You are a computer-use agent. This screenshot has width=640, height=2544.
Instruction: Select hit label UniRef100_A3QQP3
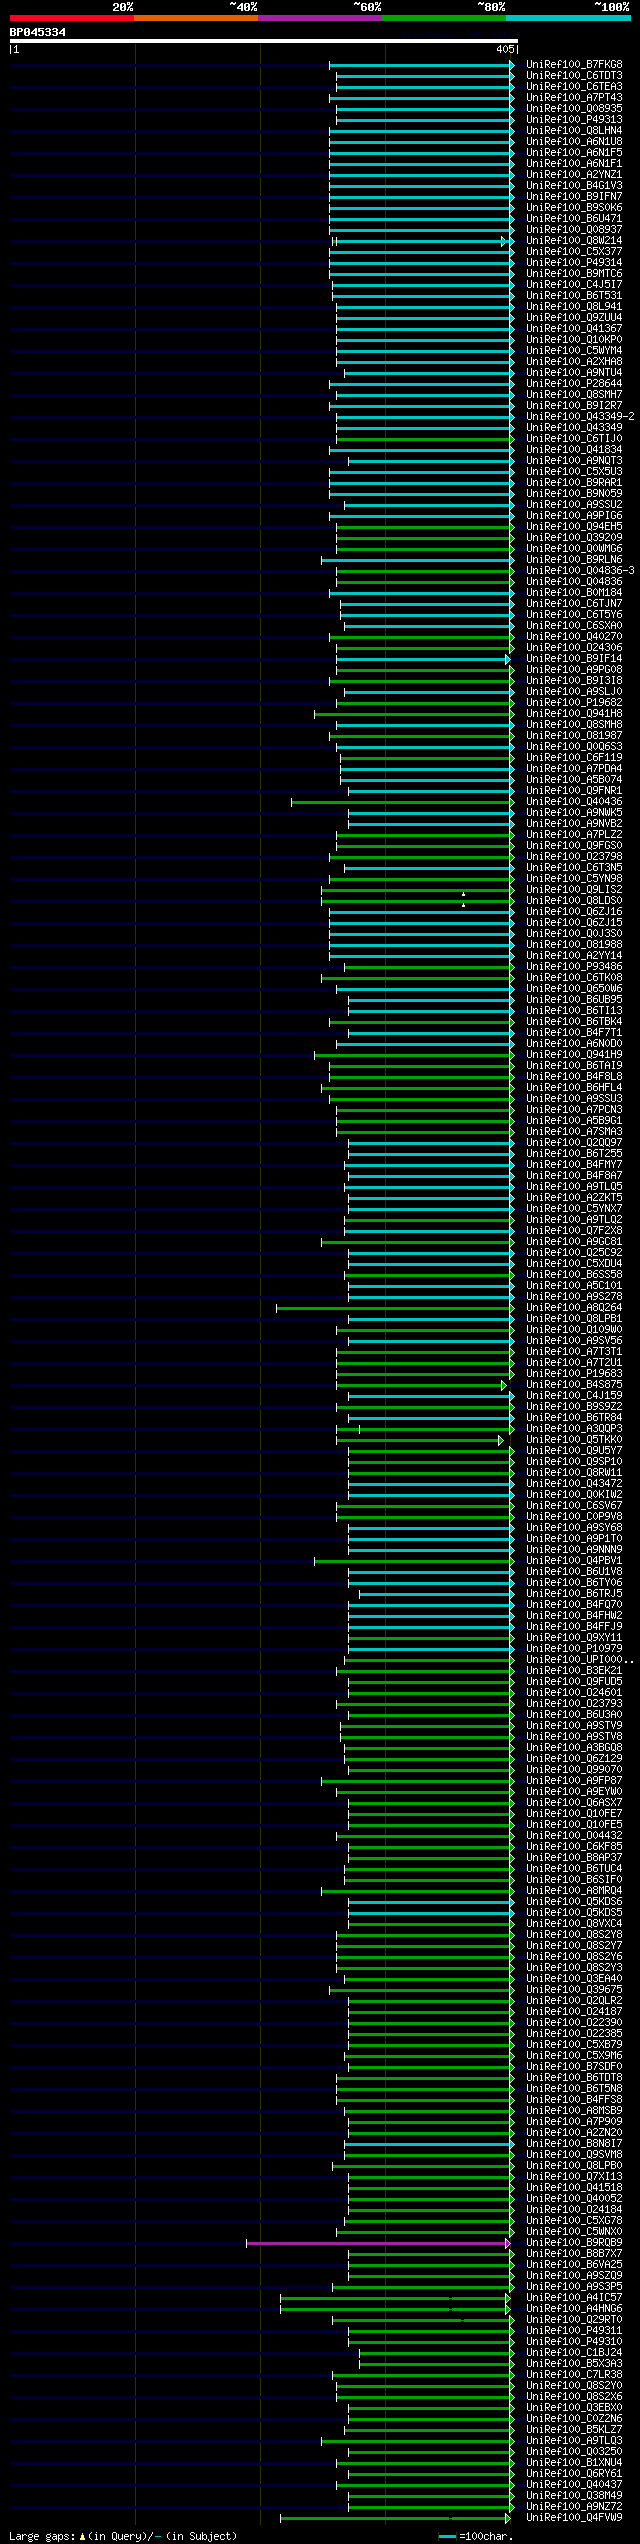click(x=574, y=1429)
